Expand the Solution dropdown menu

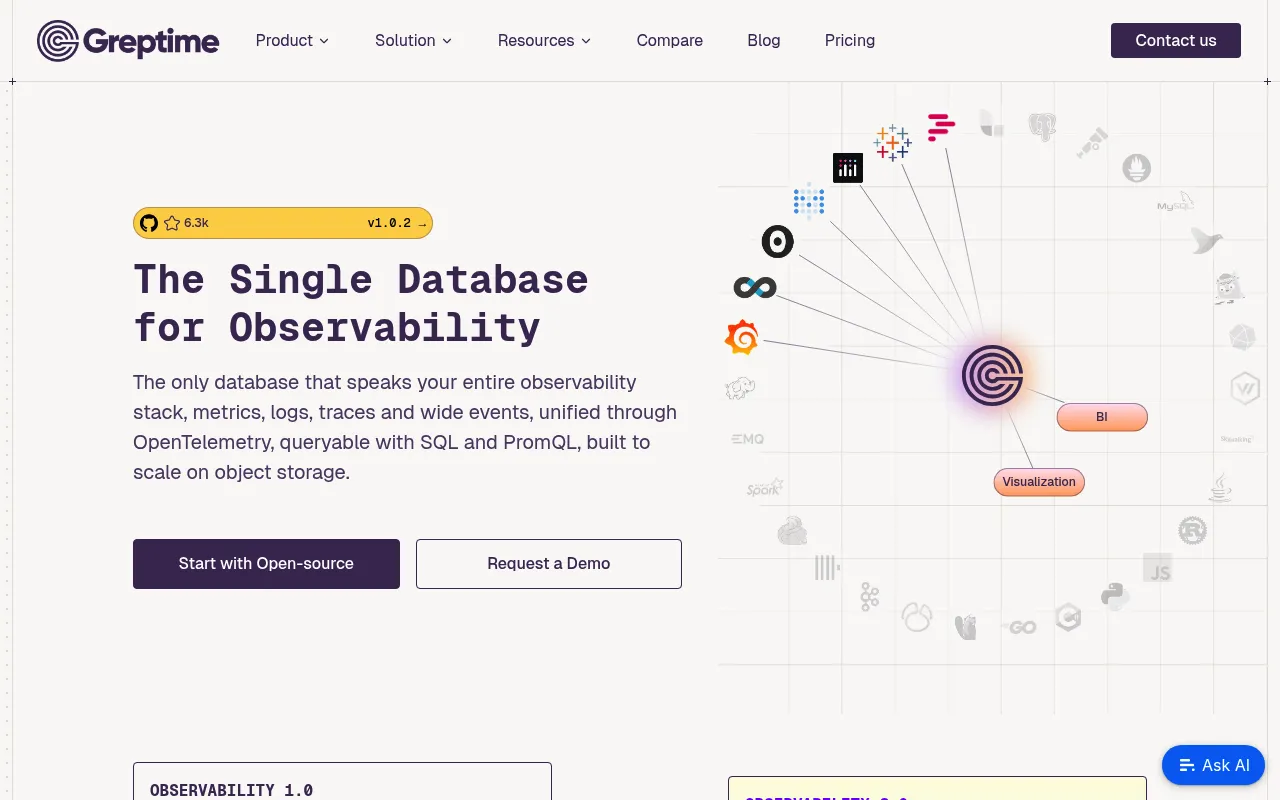[x=414, y=41]
